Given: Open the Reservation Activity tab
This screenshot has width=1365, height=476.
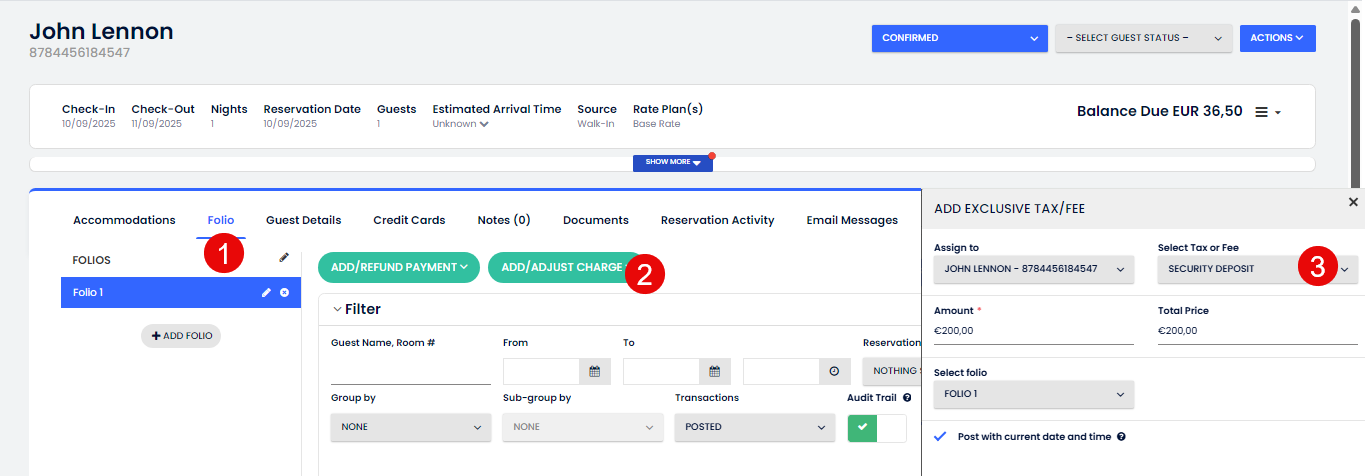Looking at the screenshot, I should 717,220.
